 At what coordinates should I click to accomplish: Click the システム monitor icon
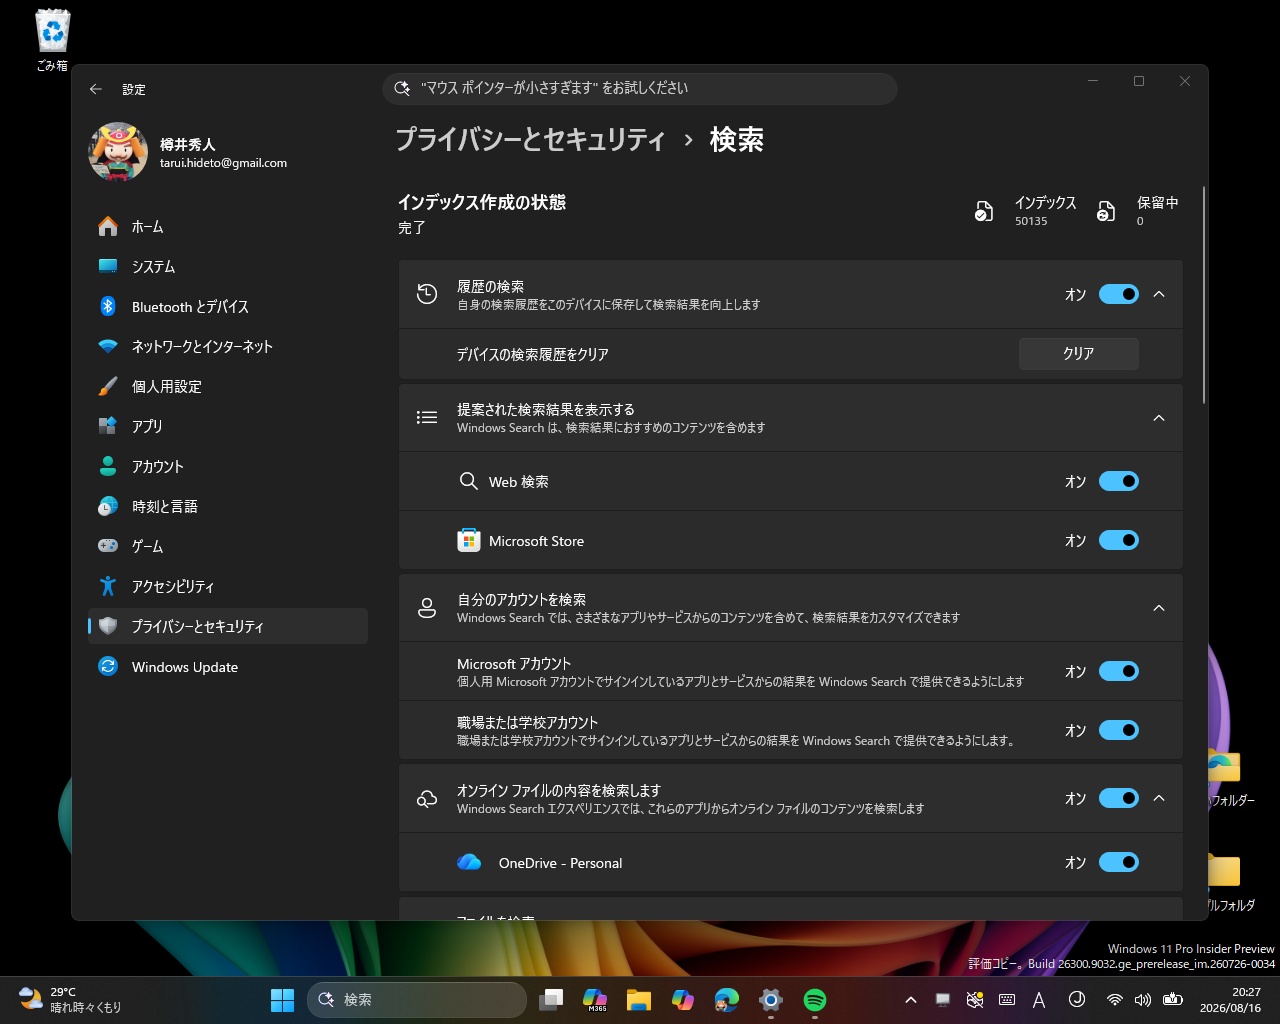point(108,266)
